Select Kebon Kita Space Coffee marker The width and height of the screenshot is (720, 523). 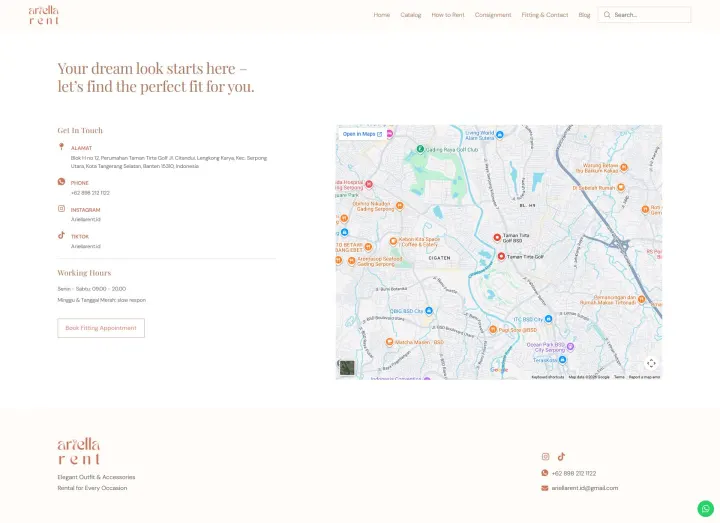tap(393, 241)
